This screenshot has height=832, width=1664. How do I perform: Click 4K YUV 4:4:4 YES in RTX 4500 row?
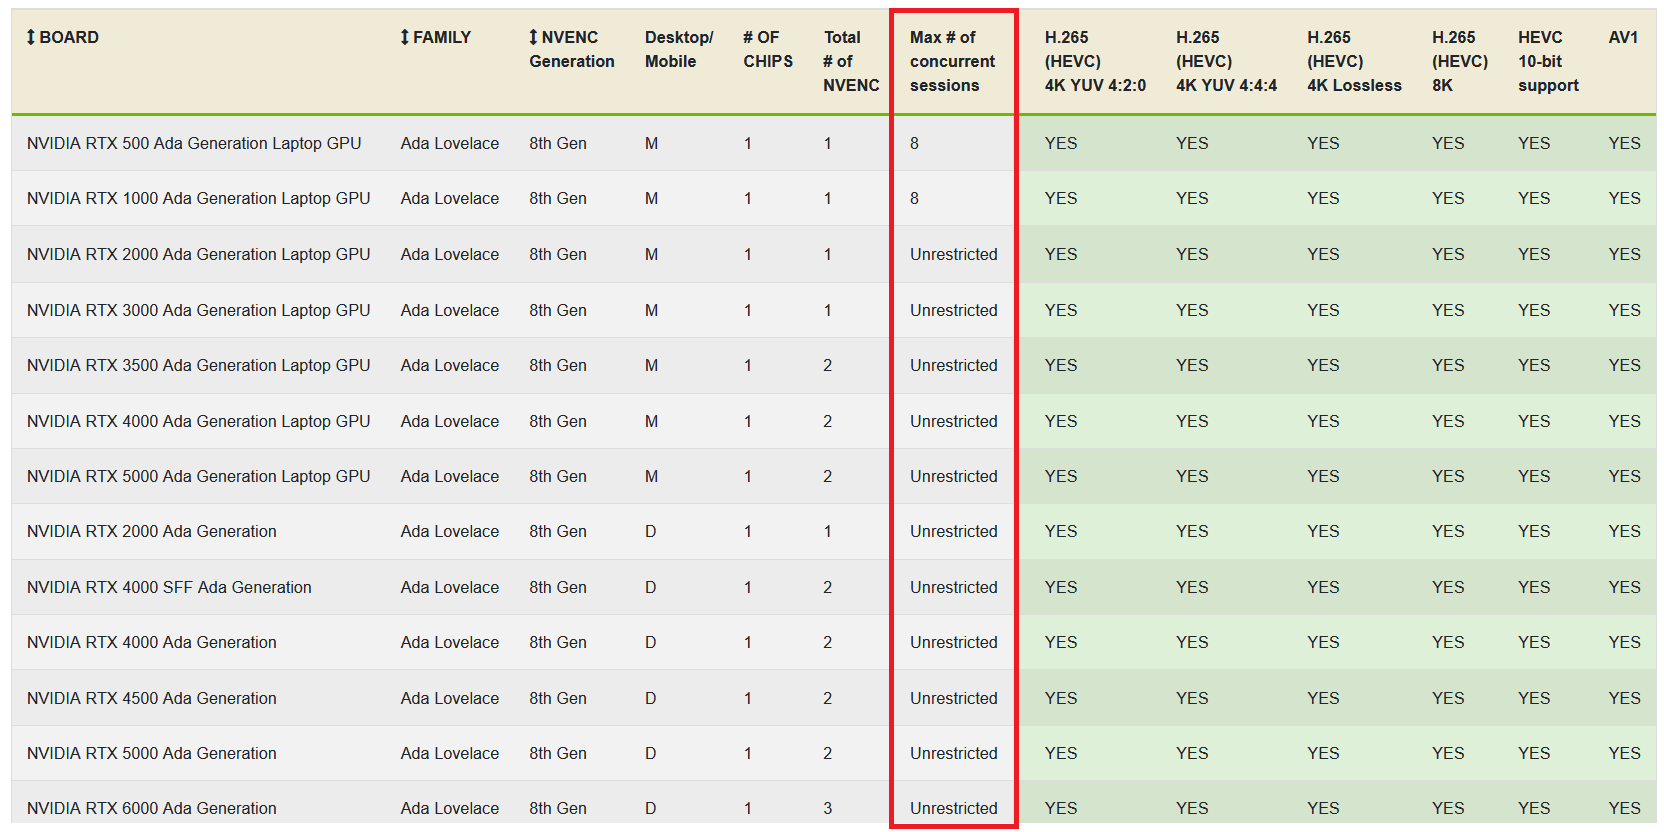pyautogui.click(x=1192, y=698)
